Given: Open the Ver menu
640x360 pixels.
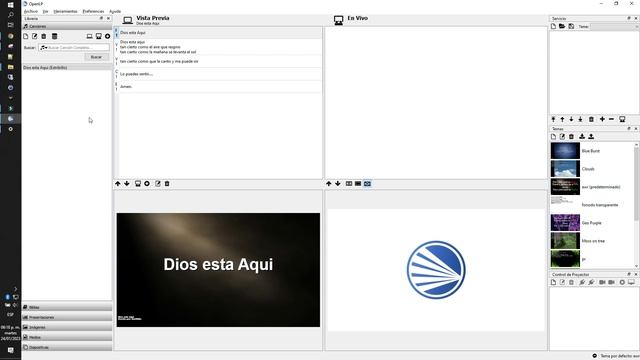Looking at the screenshot, I should coord(45,11).
